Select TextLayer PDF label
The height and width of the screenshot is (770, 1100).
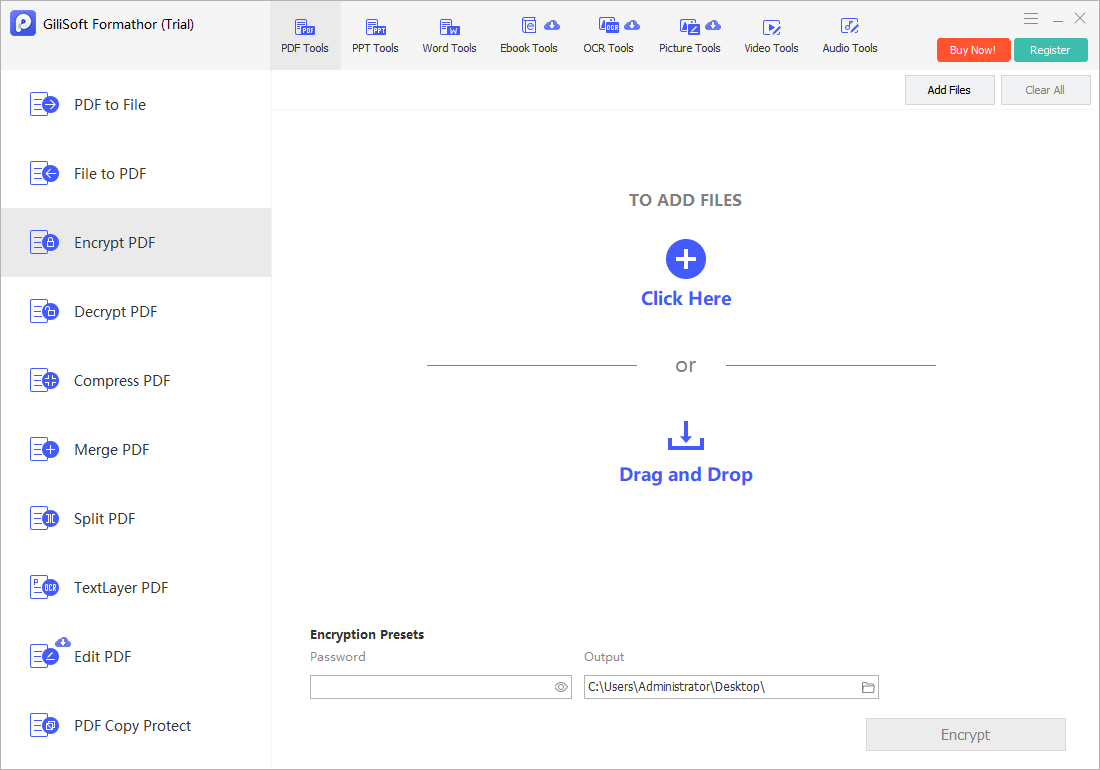pyautogui.click(x=121, y=588)
